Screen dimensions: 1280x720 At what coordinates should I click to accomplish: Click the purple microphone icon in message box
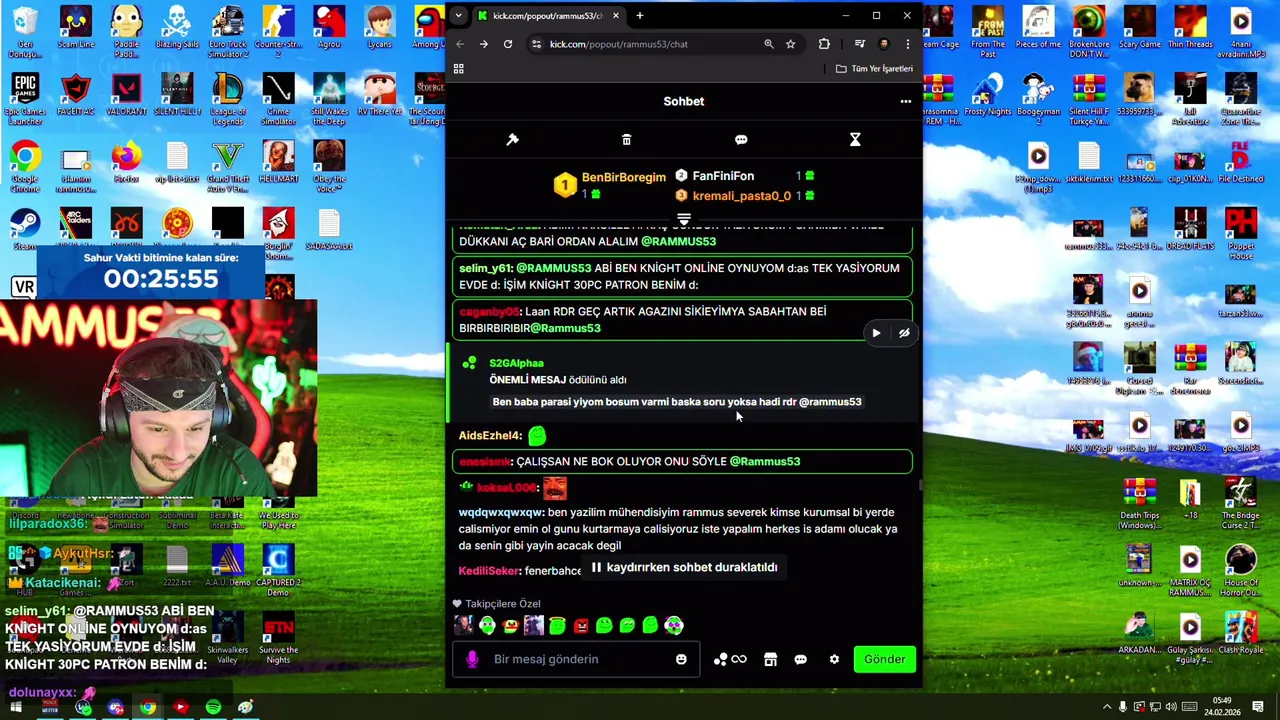click(x=472, y=659)
